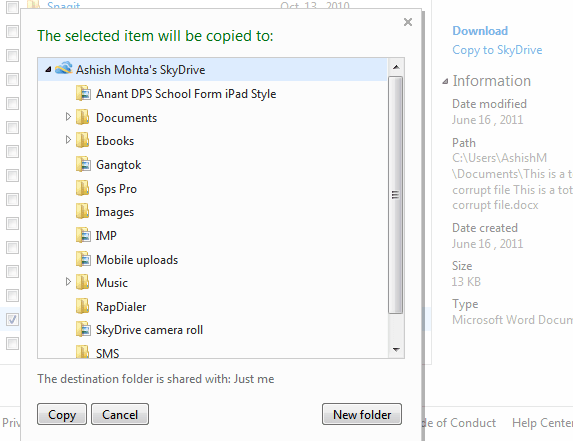The width and height of the screenshot is (573, 441).
Task: Click the Help Center footer link
Action: [542, 423]
